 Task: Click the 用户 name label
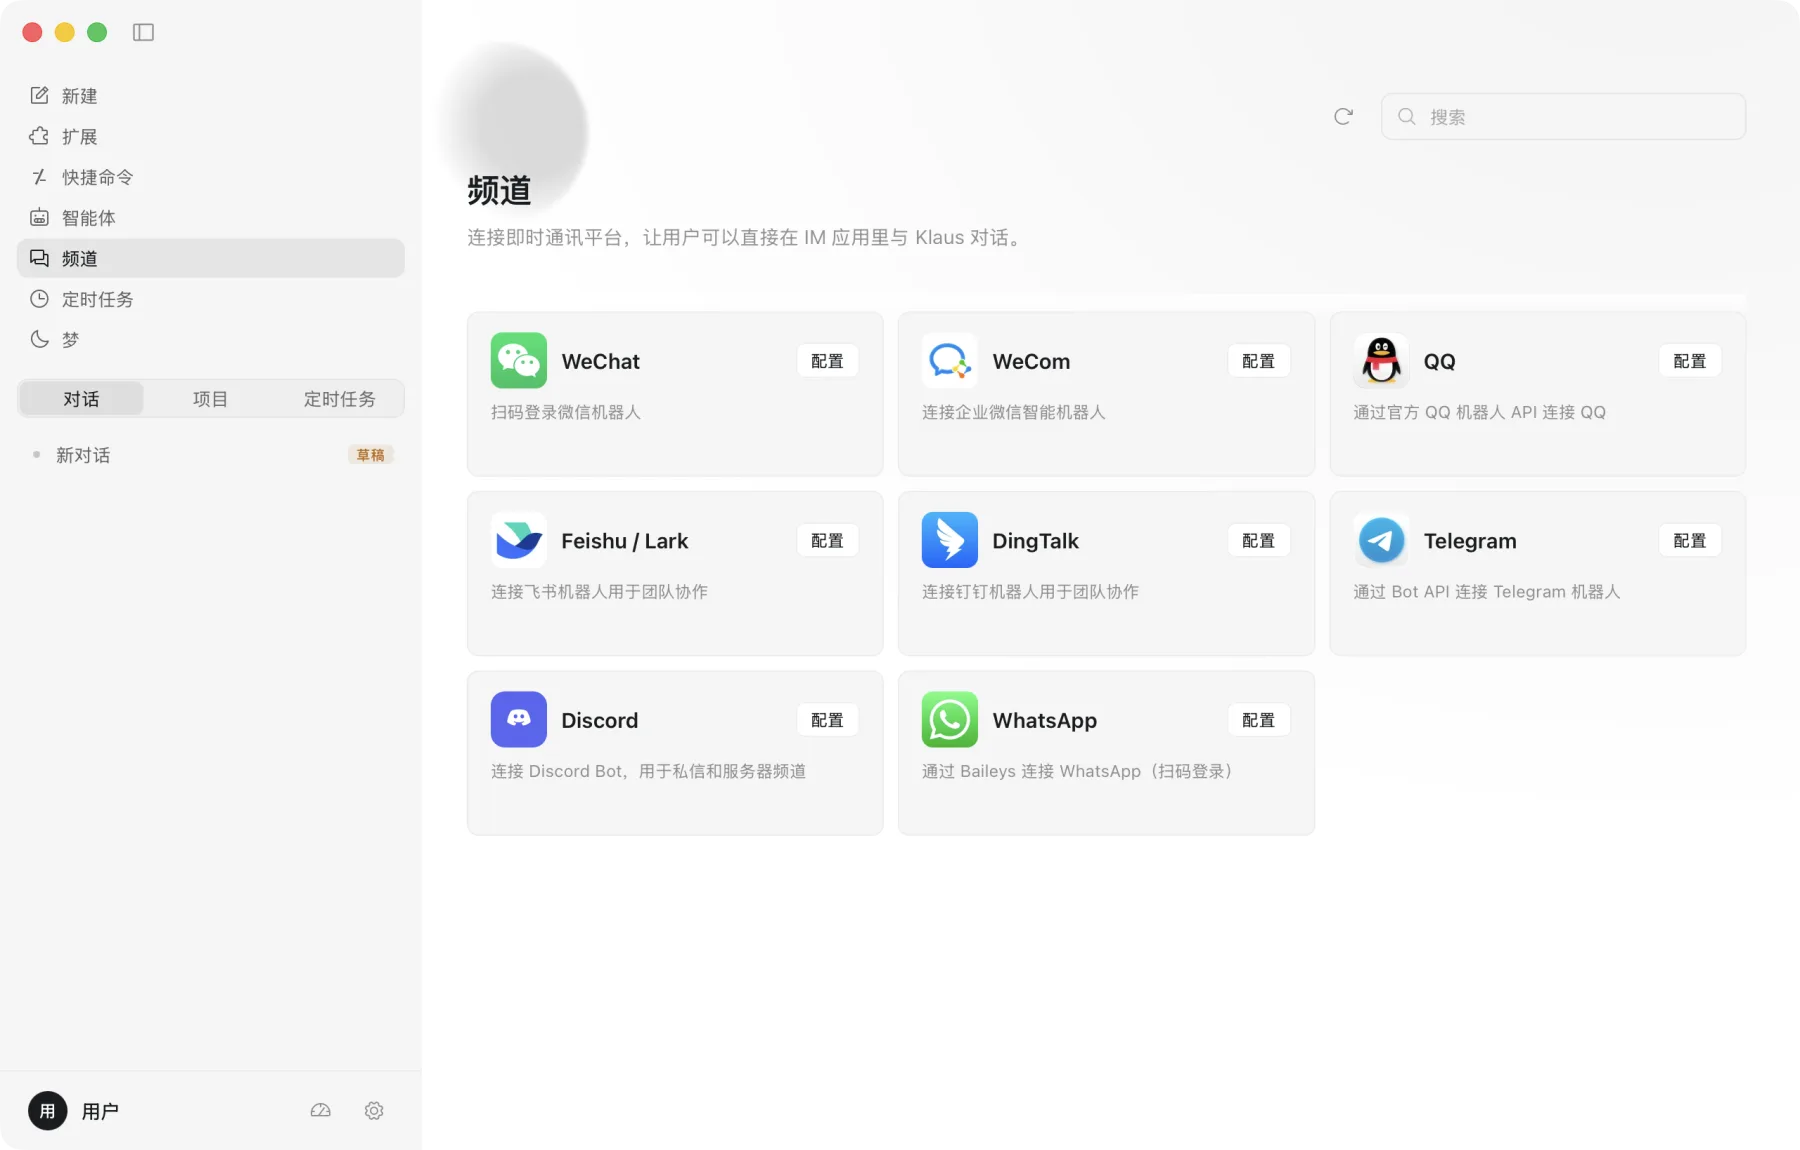tap(100, 1111)
